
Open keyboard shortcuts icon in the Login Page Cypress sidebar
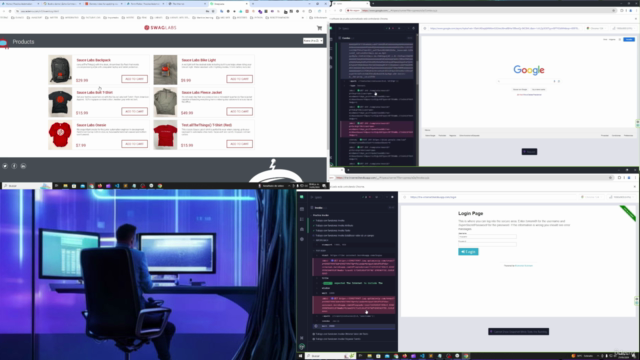click(x=302, y=338)
